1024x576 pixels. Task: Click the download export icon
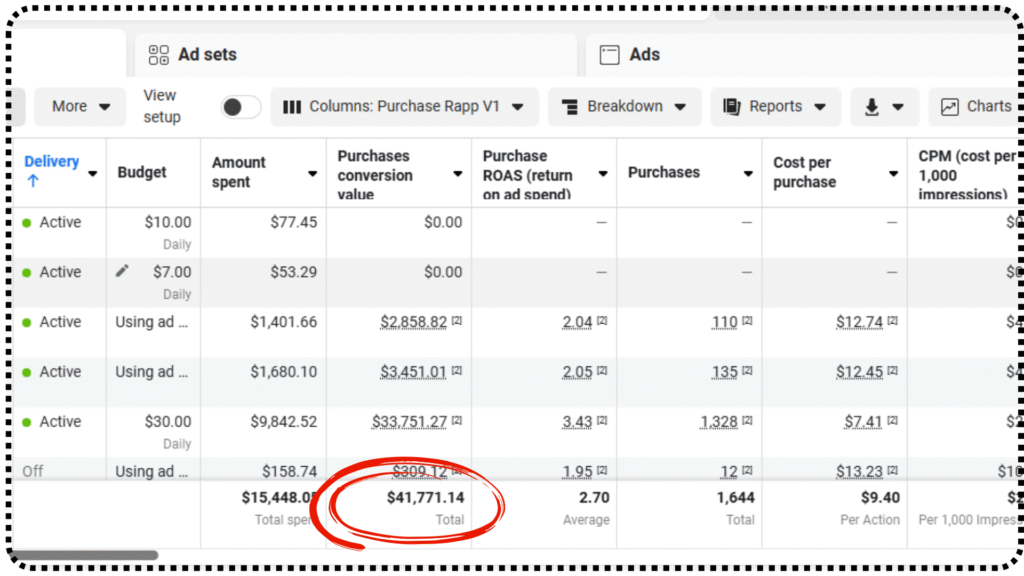pyautogui.click(x=872, y=107)
